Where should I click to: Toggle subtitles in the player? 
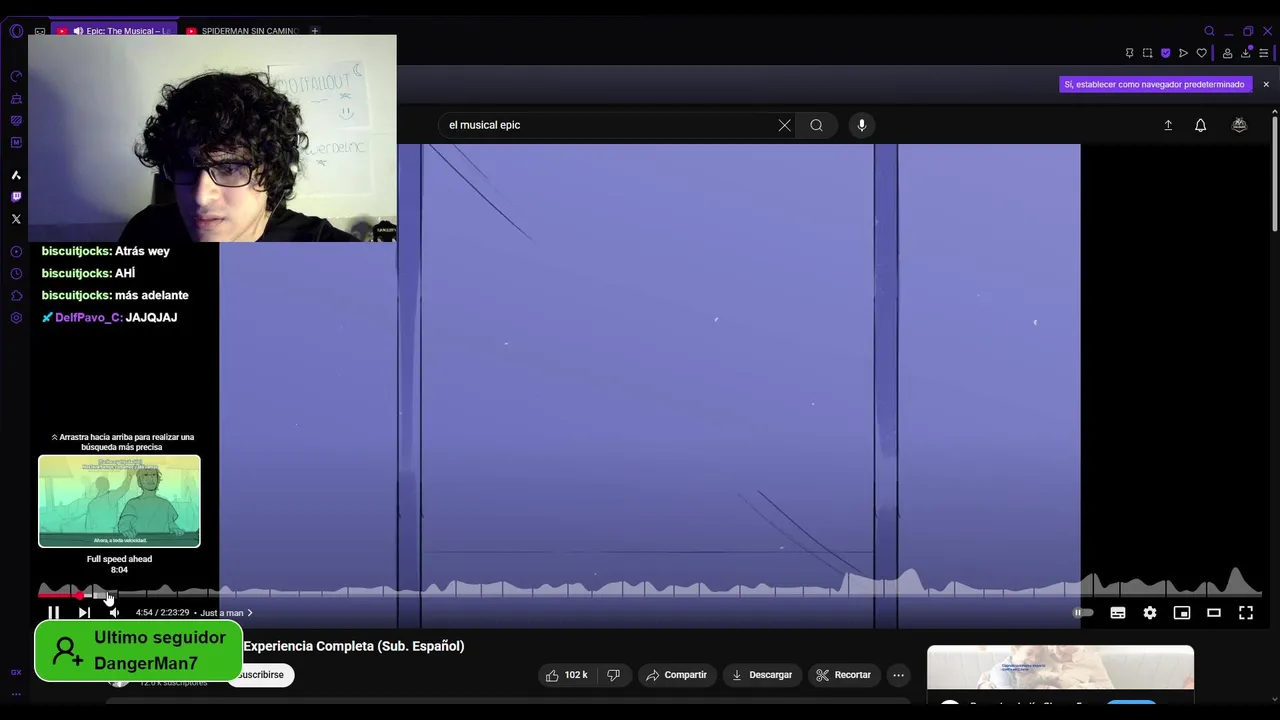(1118, 613)
